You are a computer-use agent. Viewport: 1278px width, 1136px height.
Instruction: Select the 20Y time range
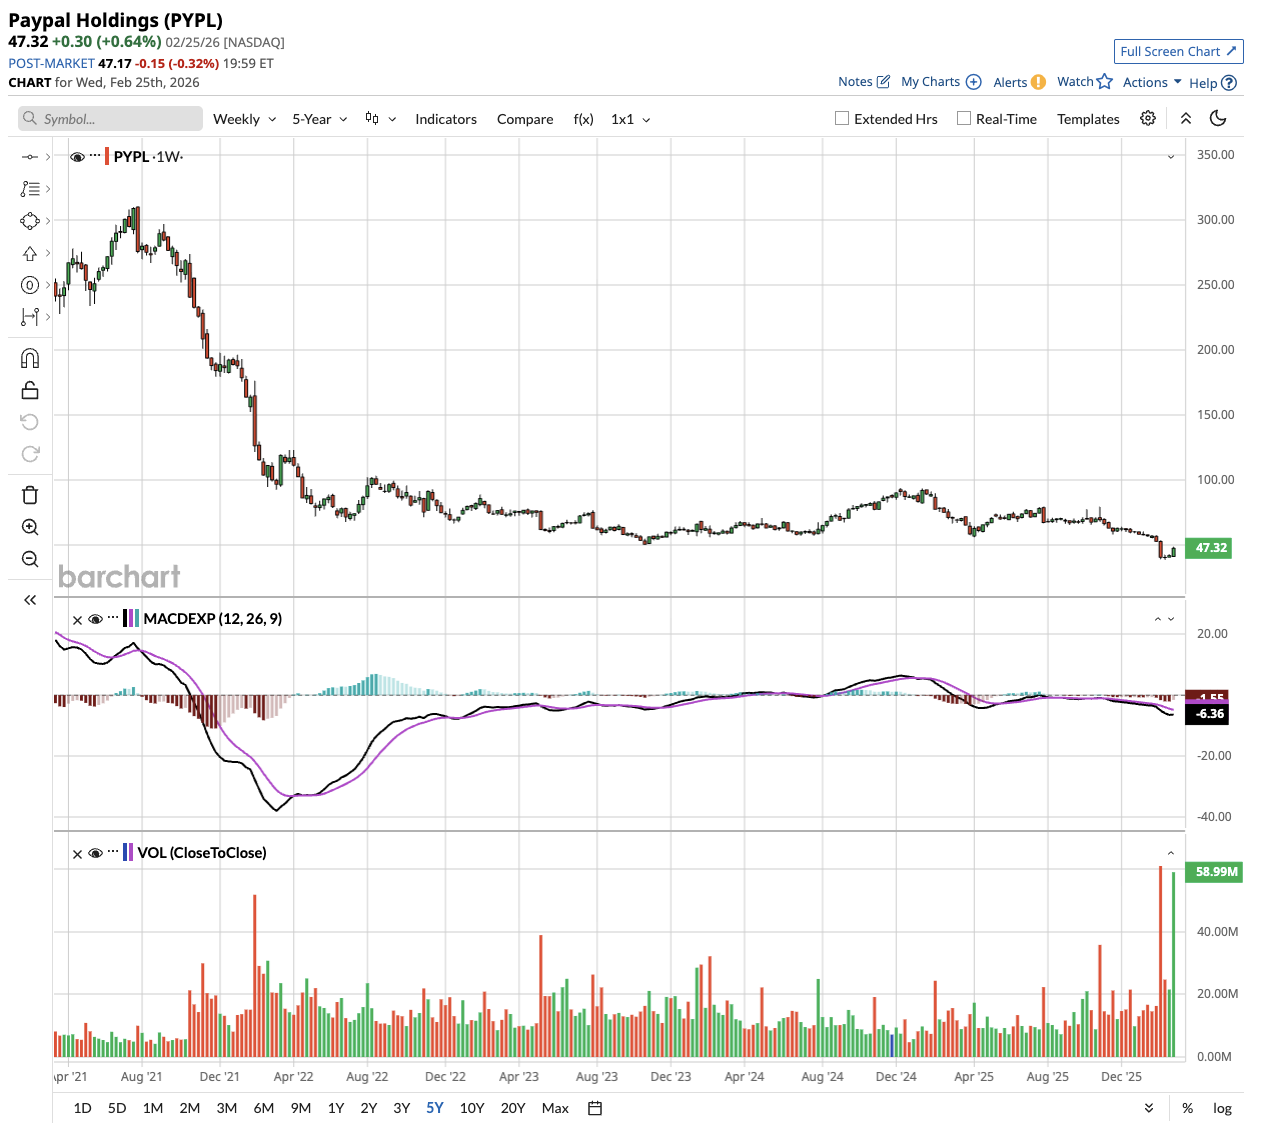[513, 1108]
